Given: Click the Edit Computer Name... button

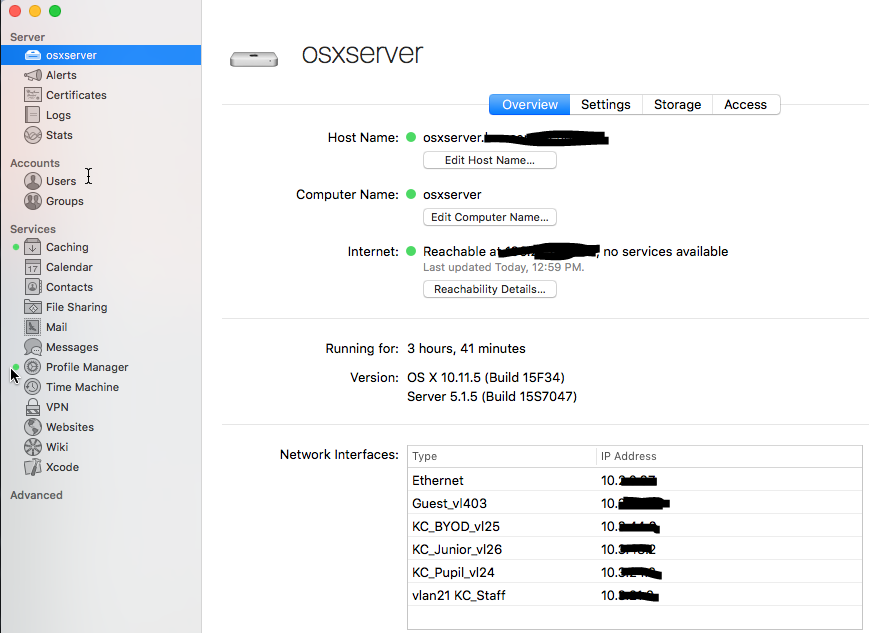Looking at the screenshot, I should click(x=489, y=217).
